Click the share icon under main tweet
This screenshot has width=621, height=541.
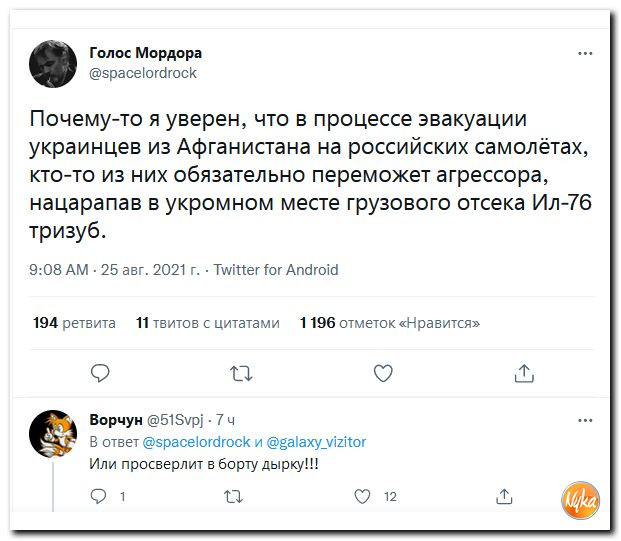[x=524, y=373]
